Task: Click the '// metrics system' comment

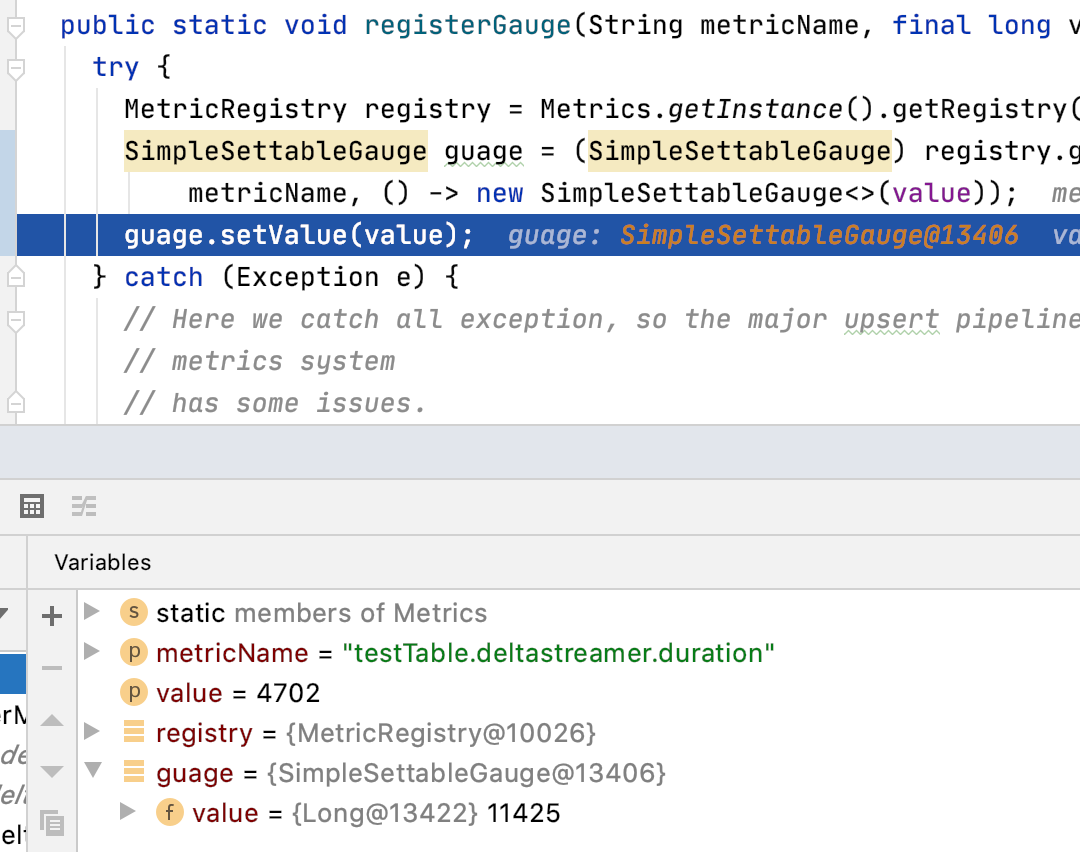Action: coord(260,361)
